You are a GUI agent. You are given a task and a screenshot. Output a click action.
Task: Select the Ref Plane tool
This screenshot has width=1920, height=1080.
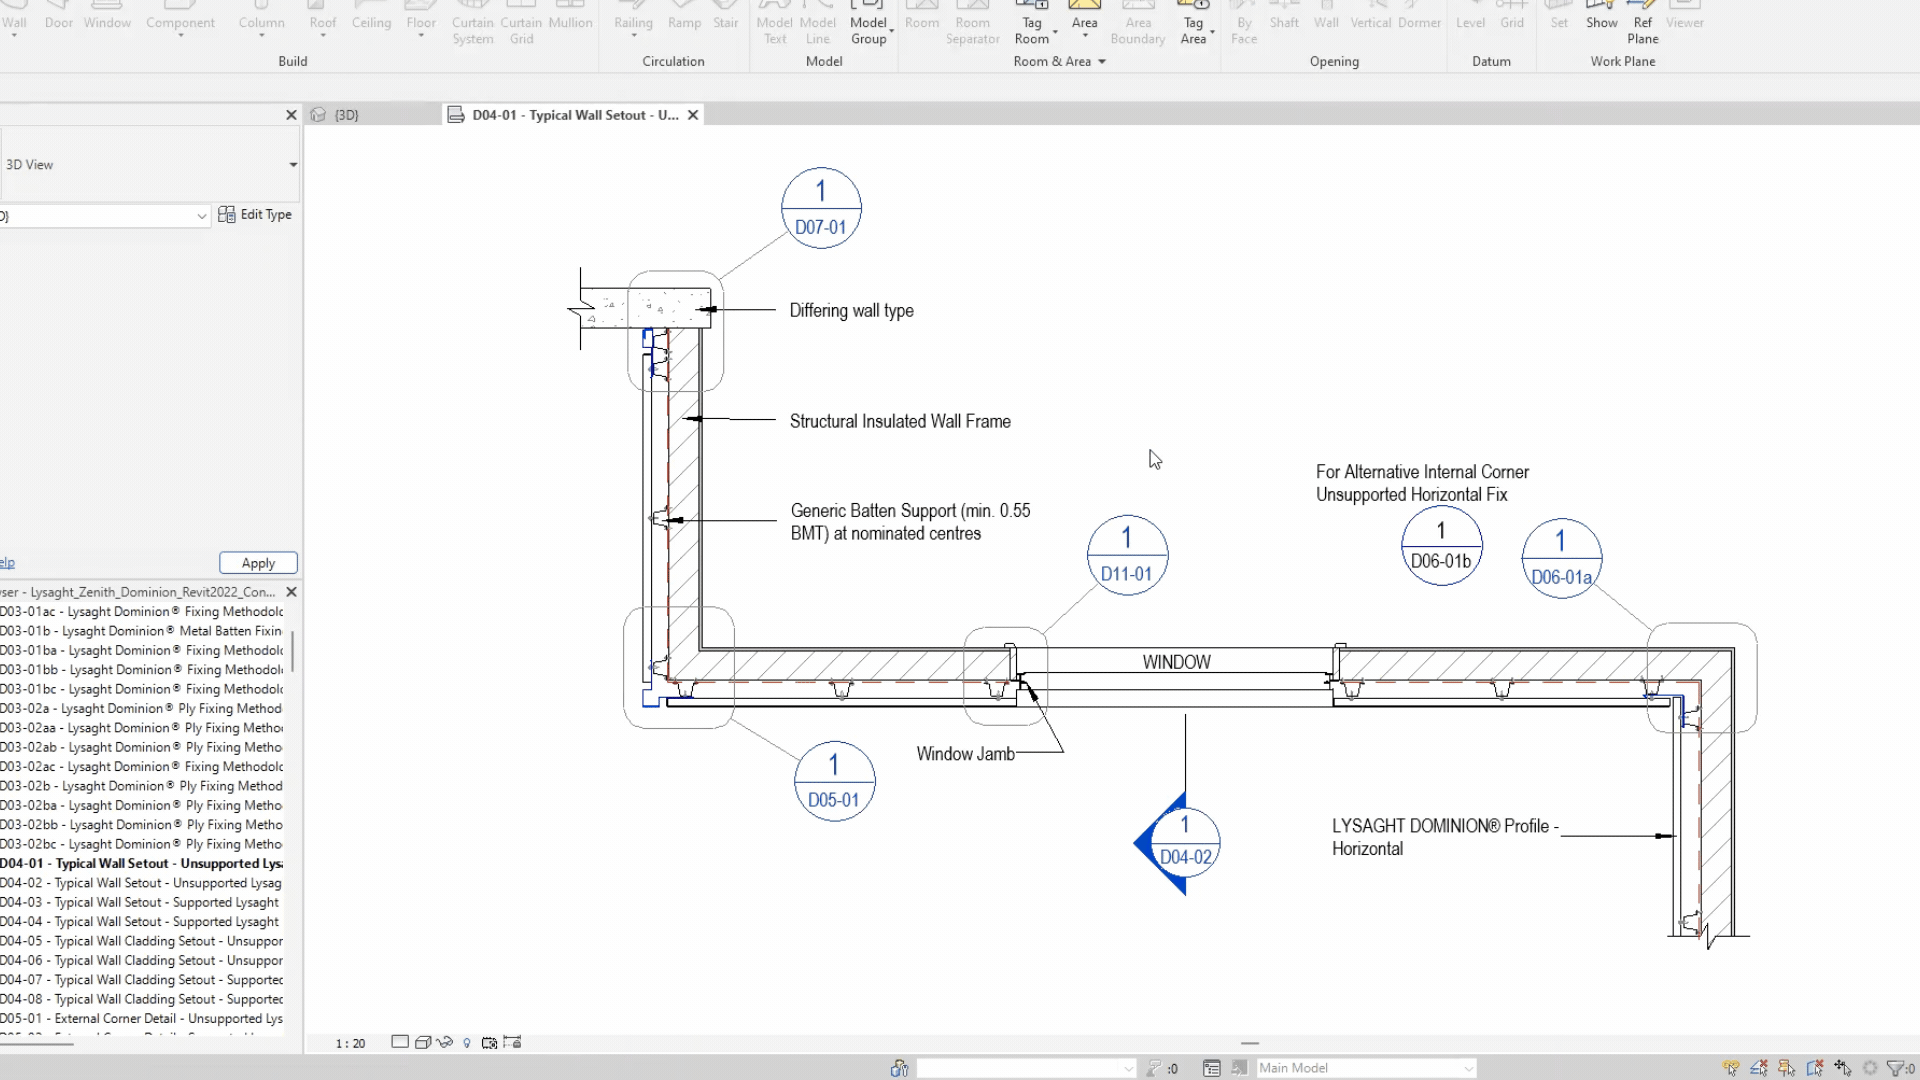point(1642,24)
